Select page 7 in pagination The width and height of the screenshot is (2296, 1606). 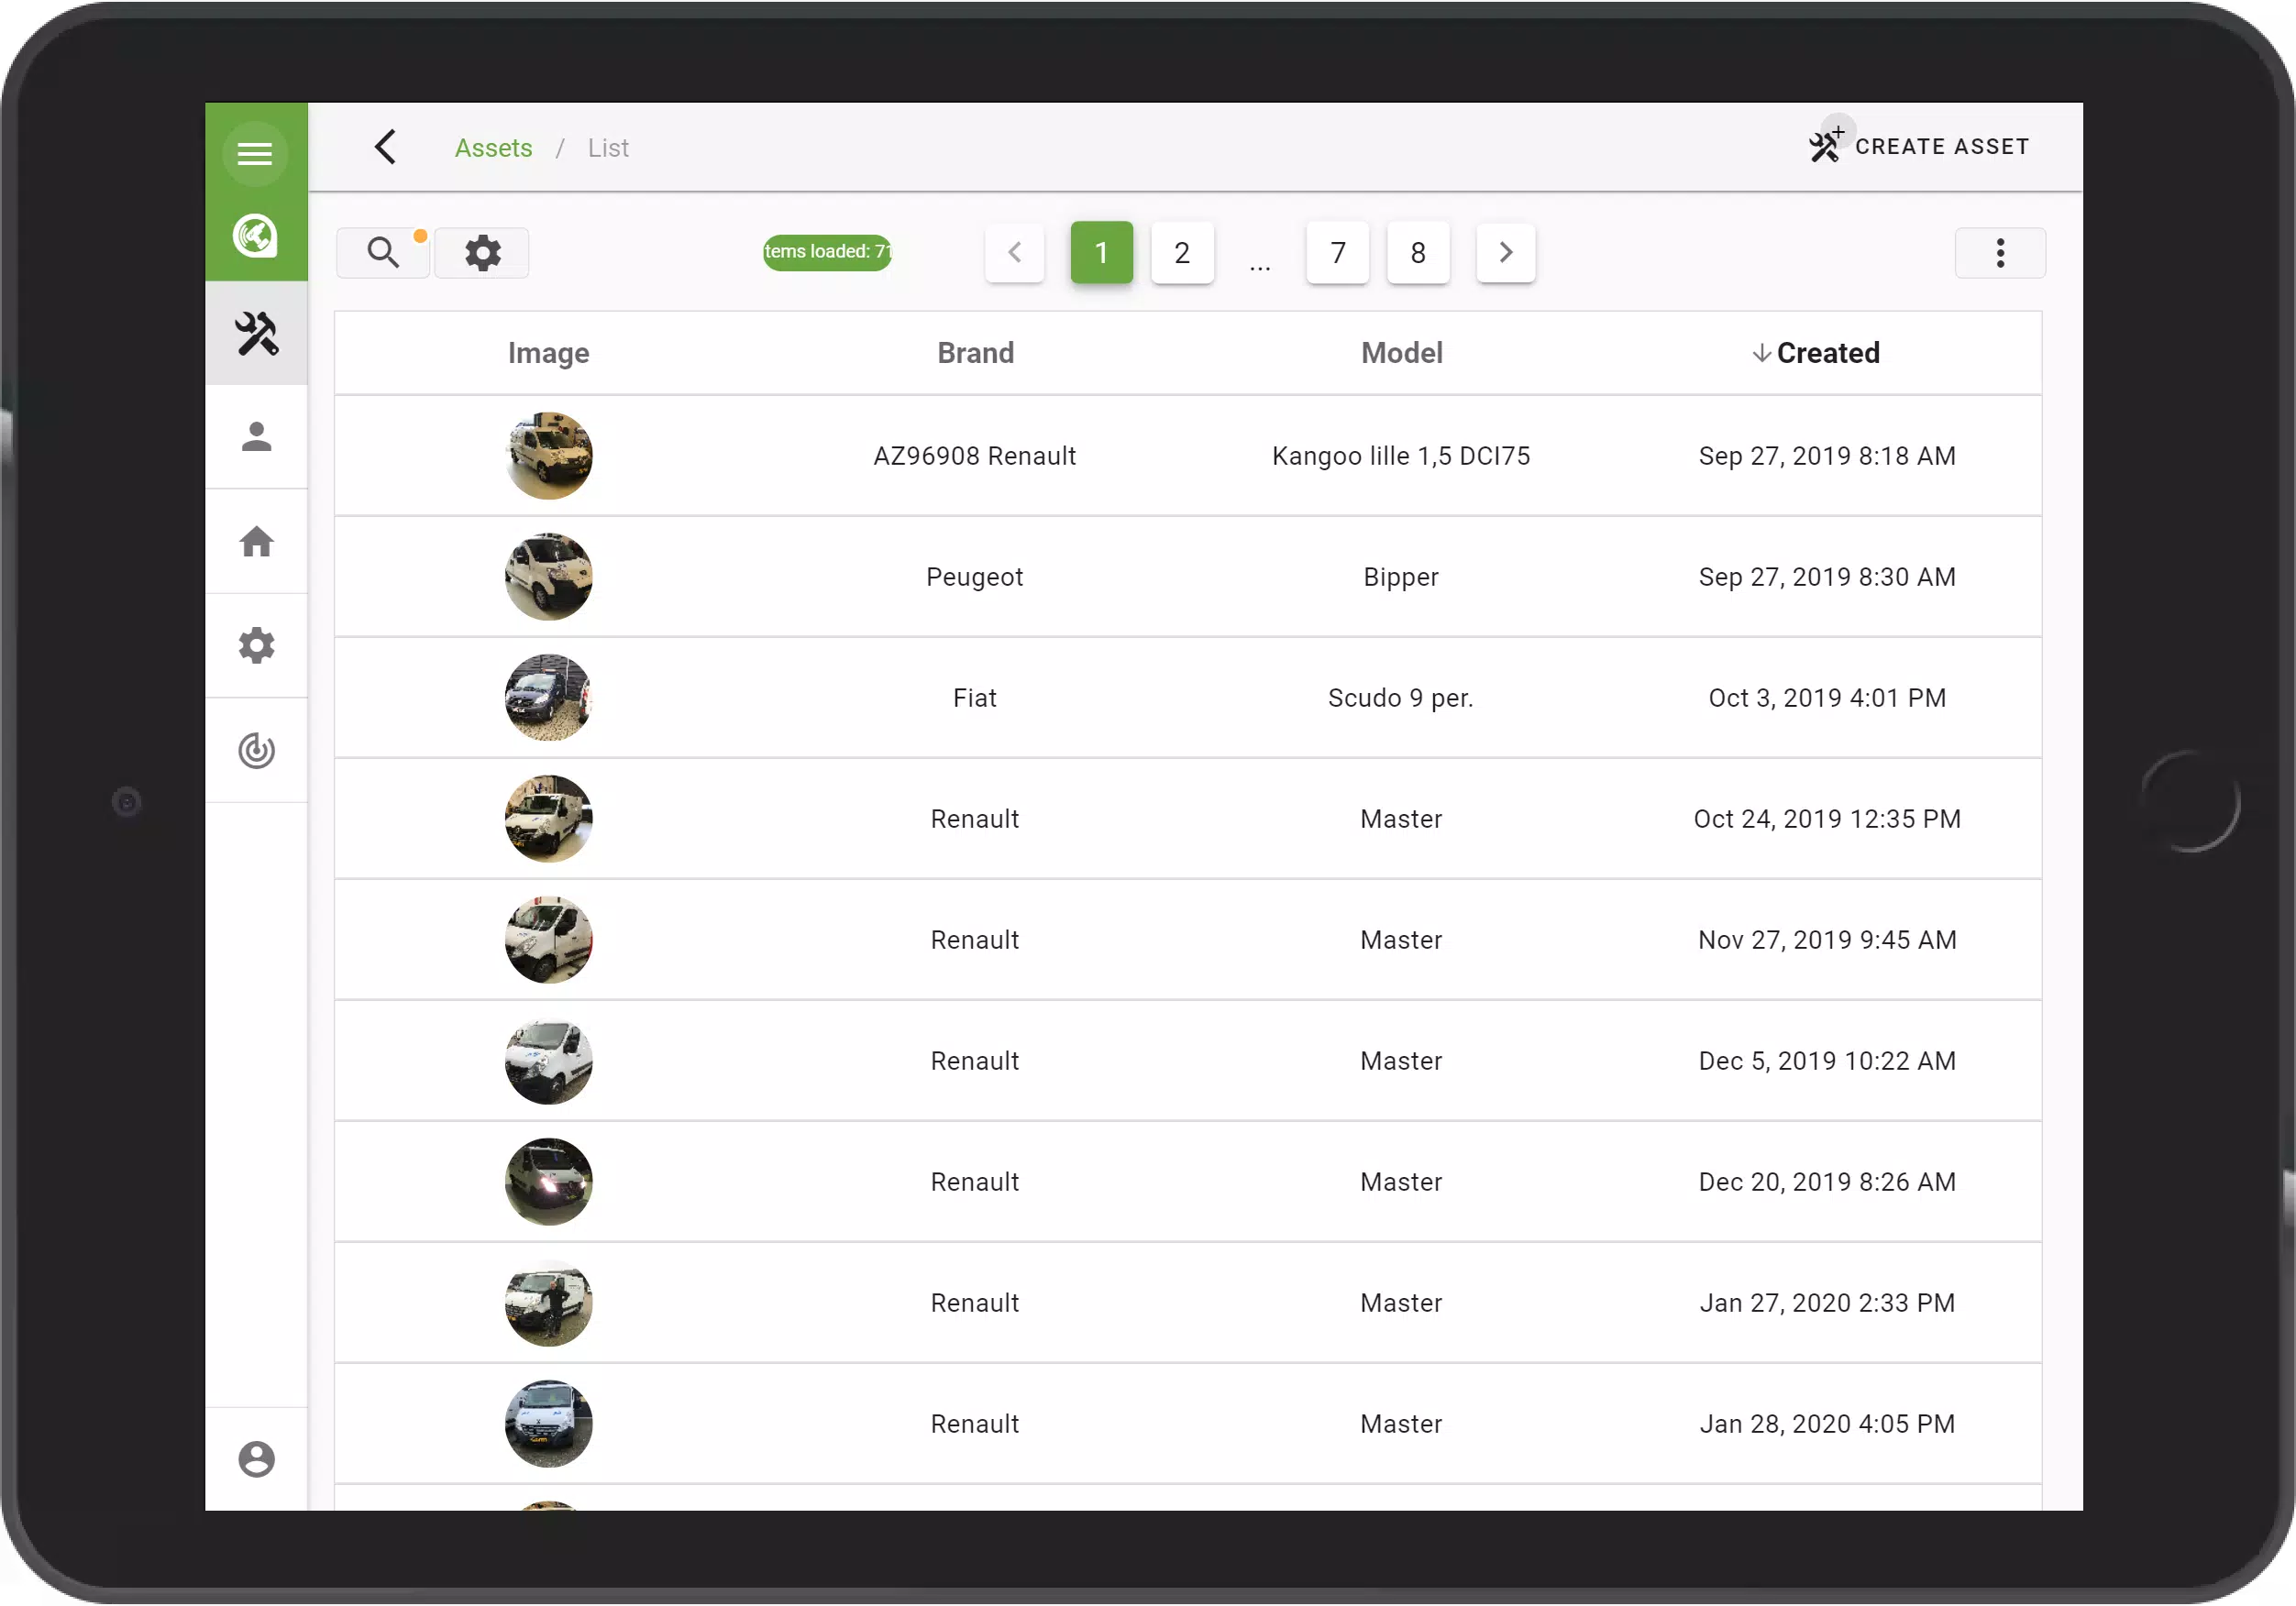[1338, 252]
